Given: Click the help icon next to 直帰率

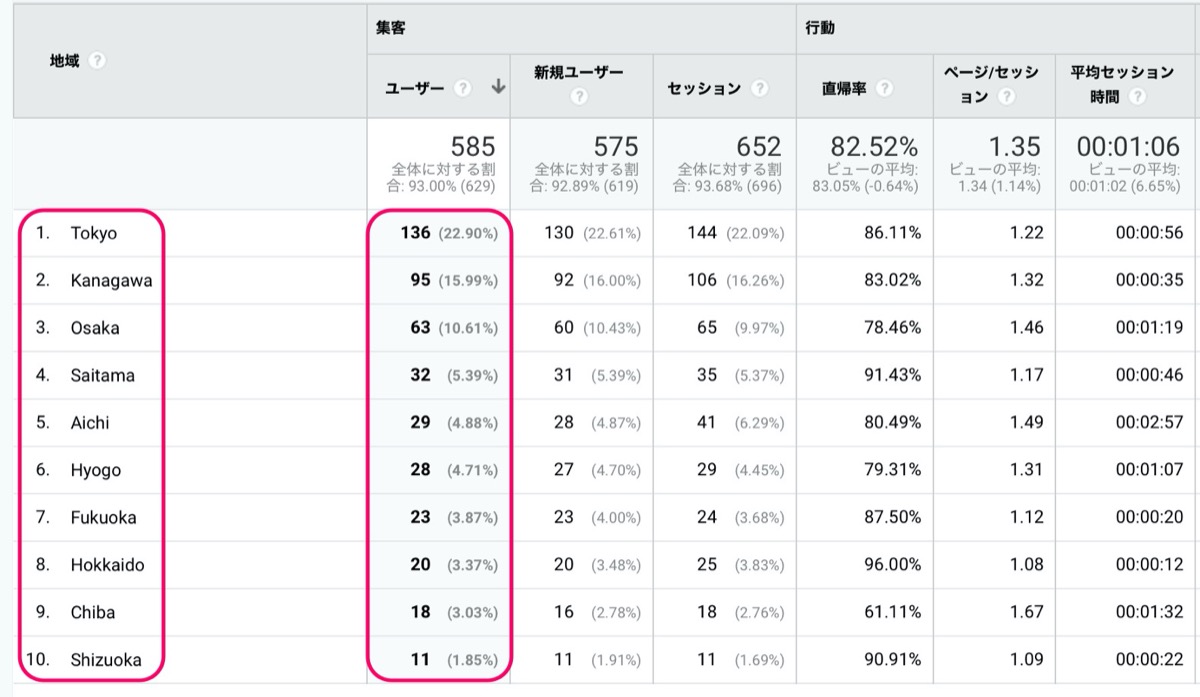Looking at the screenshot, I should (x=883, y=88).
